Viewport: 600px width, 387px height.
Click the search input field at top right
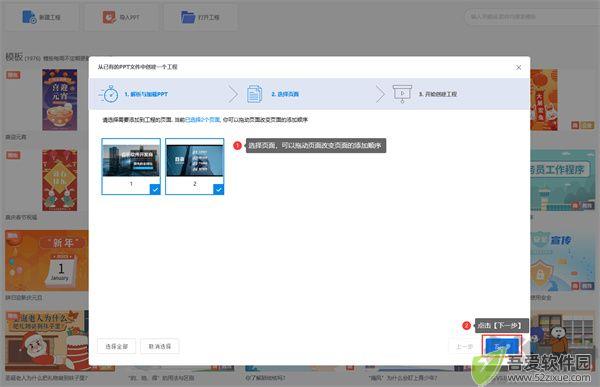pyautogui.click(x=532, y=17)
